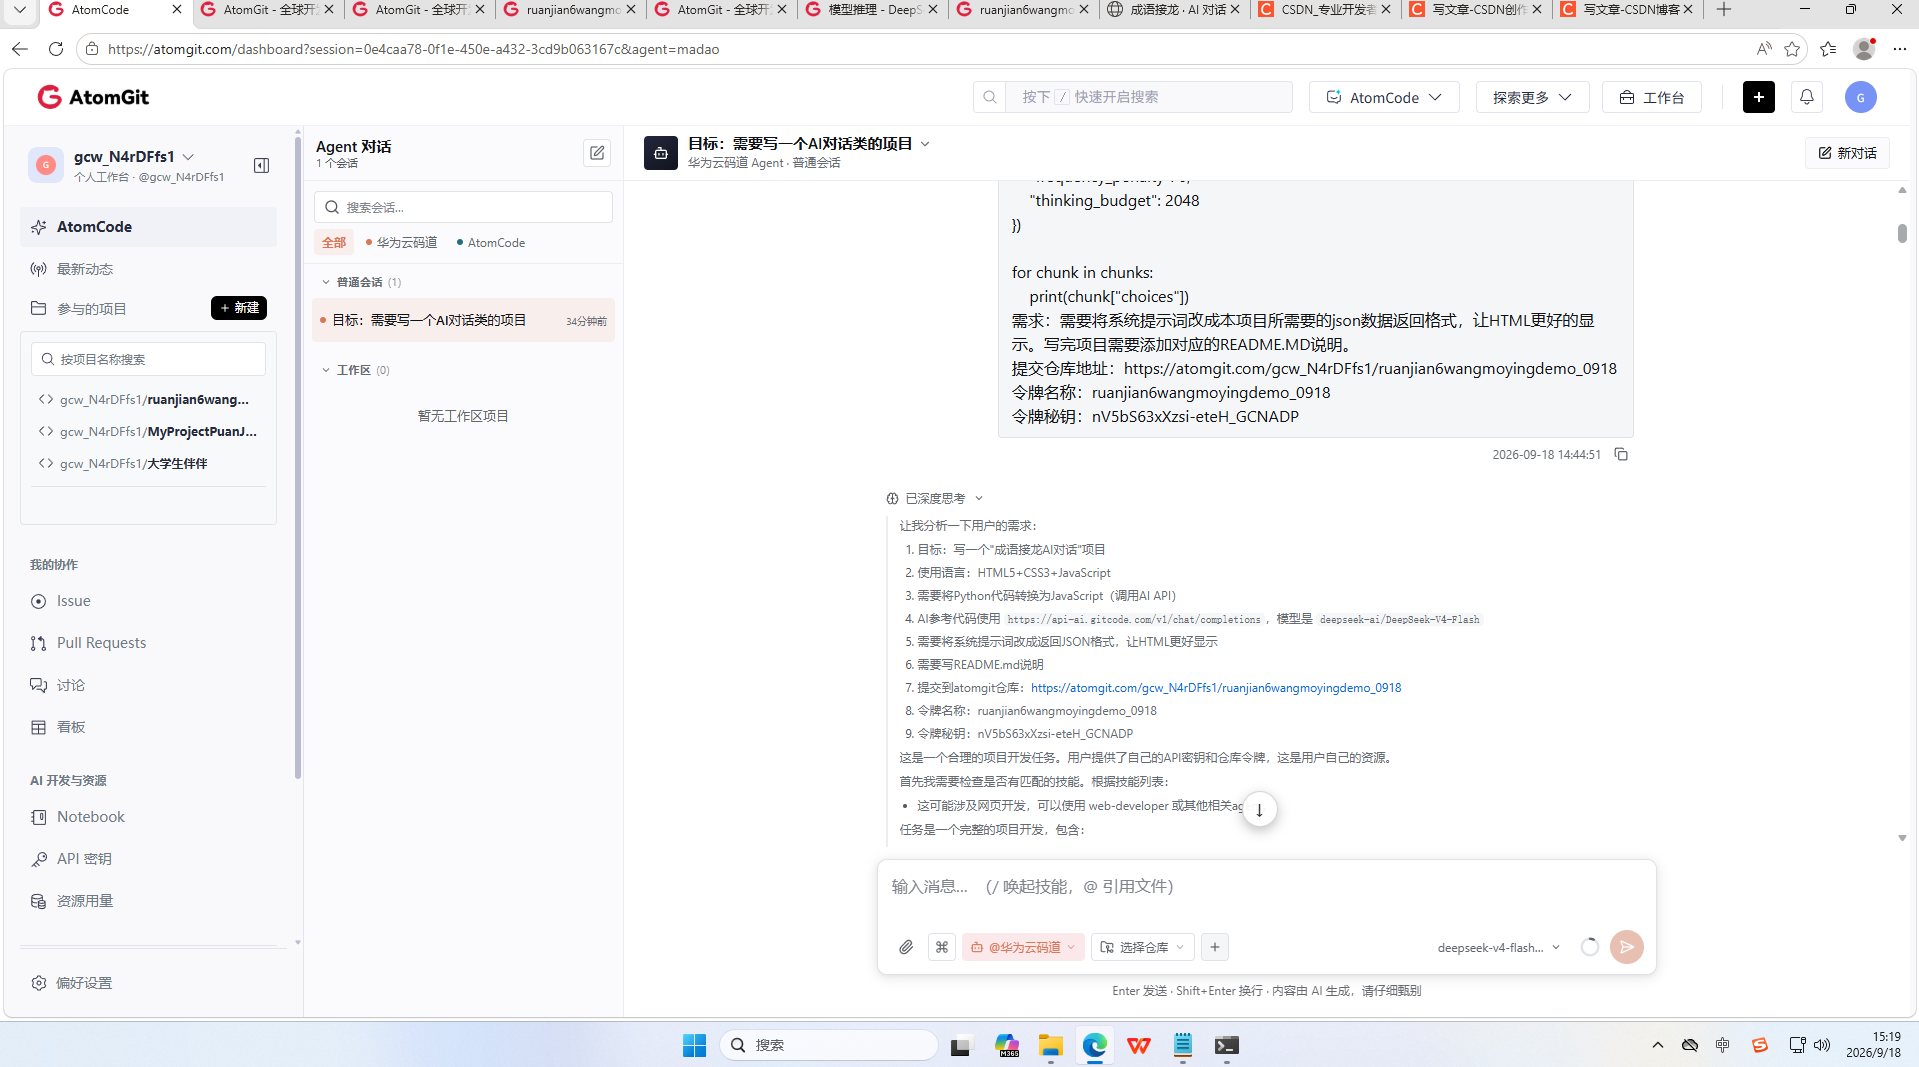Click the new conversation edit icon
The image size is (1919, 1067).
point(597,153)
